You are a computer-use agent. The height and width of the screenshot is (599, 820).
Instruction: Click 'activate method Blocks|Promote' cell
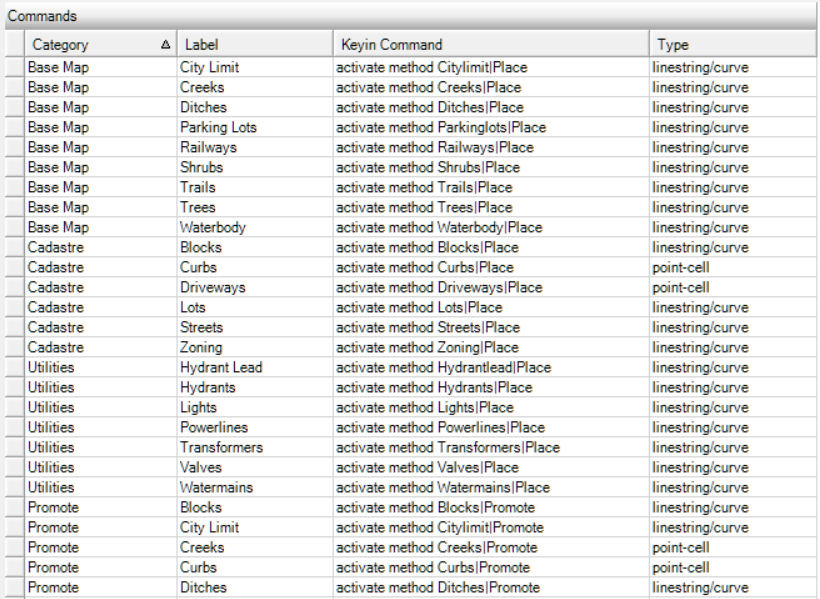[x=491, y=507]
